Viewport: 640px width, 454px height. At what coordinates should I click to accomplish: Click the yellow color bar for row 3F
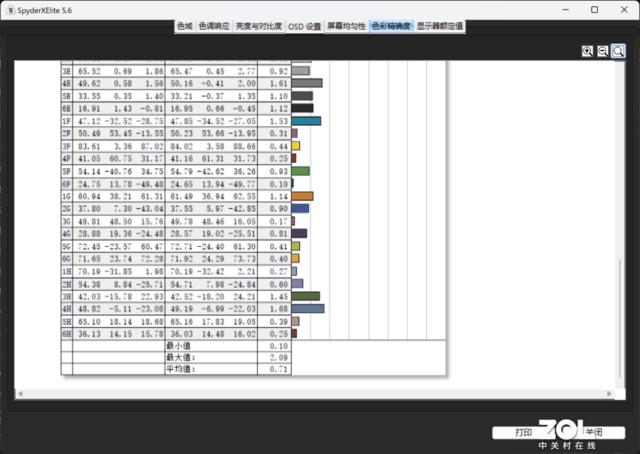[296, 146]
